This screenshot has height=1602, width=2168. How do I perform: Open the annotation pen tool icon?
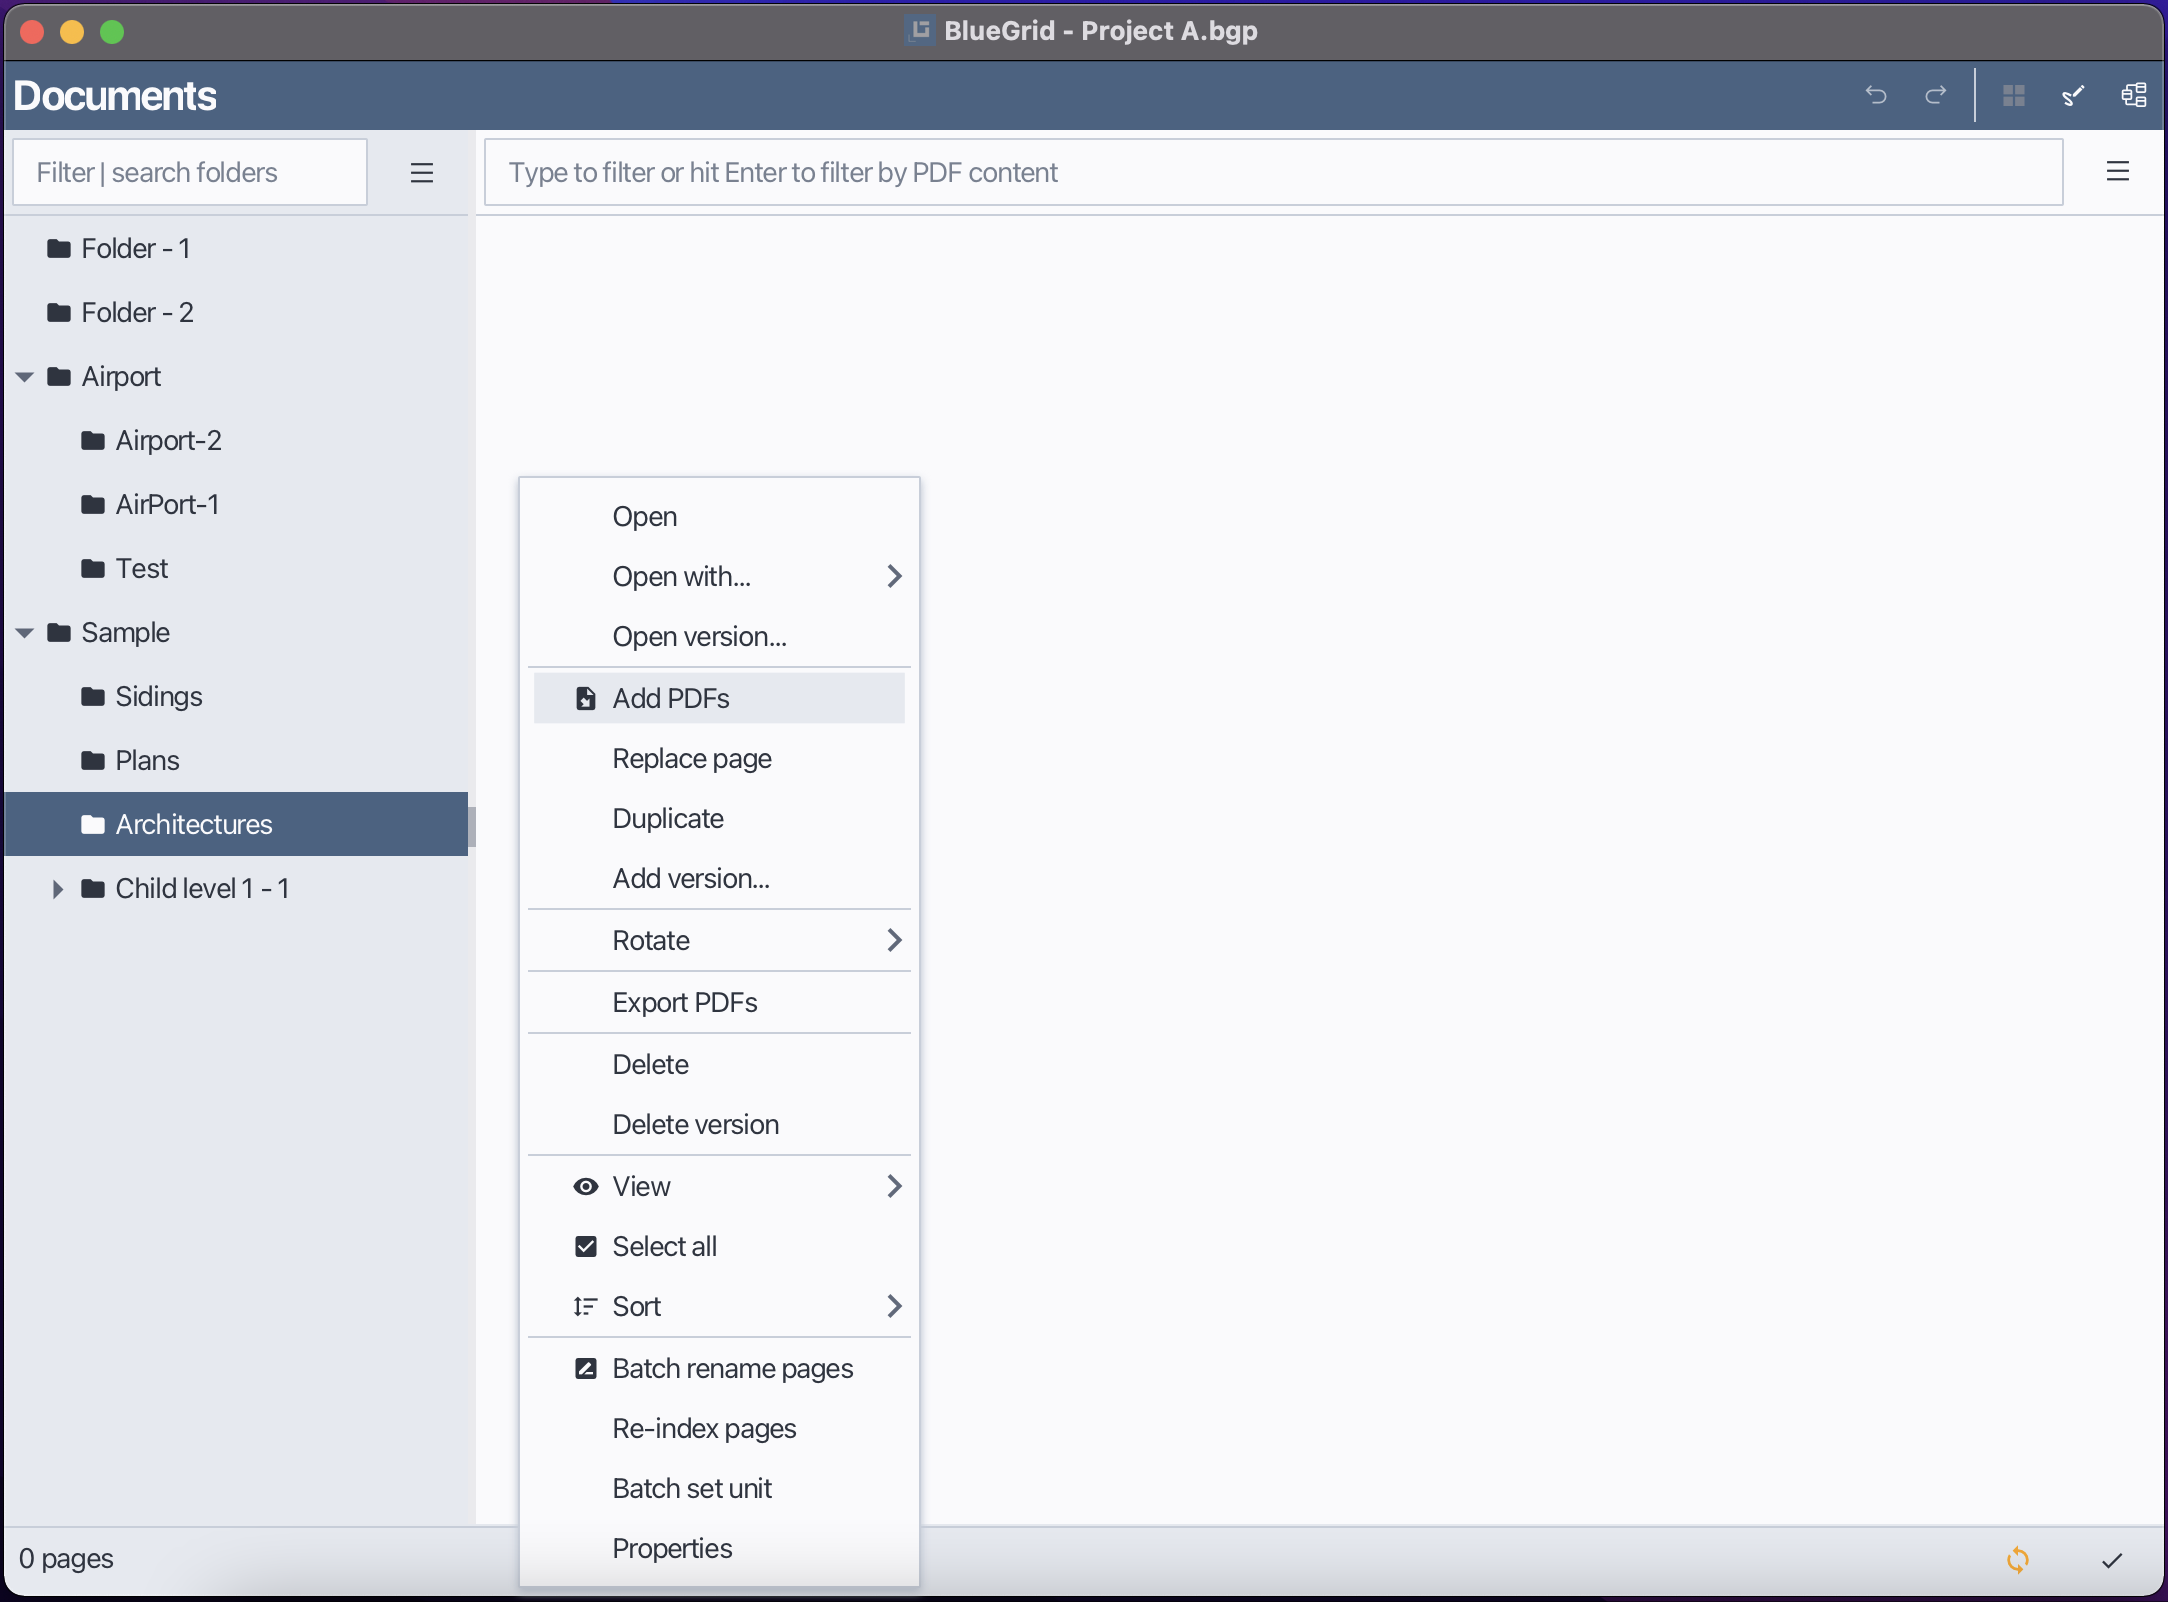pyautogui.click(x=2073, y=95)
